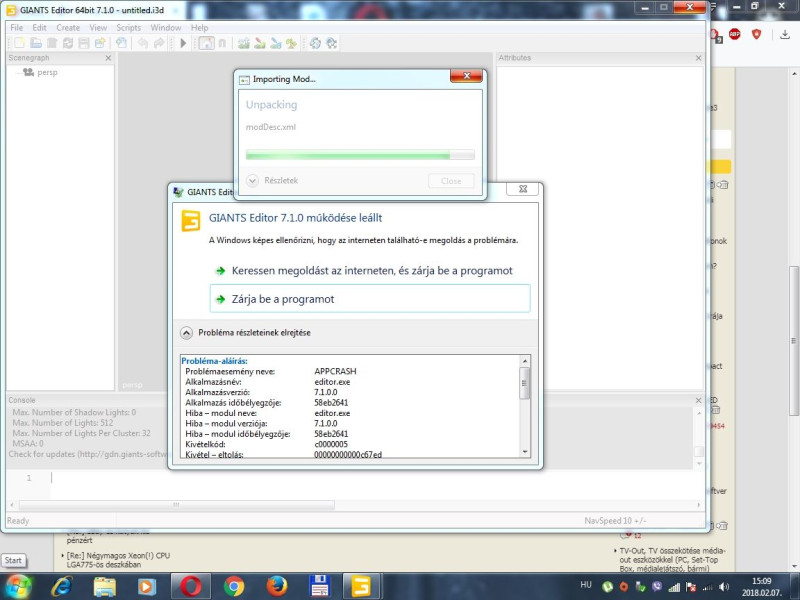
Task: Click the problem details scrollbar thumb
Action: click(x=524, y=383)
